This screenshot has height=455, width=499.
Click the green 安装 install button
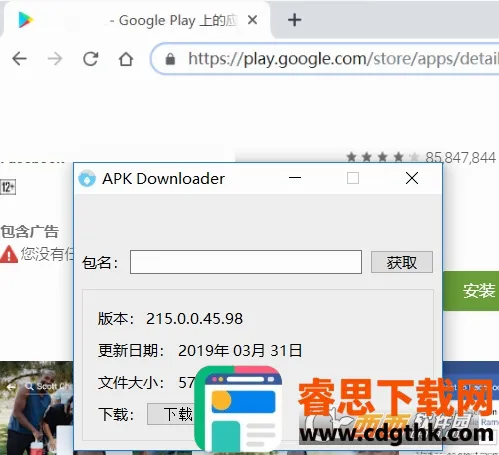pos(471,291)
